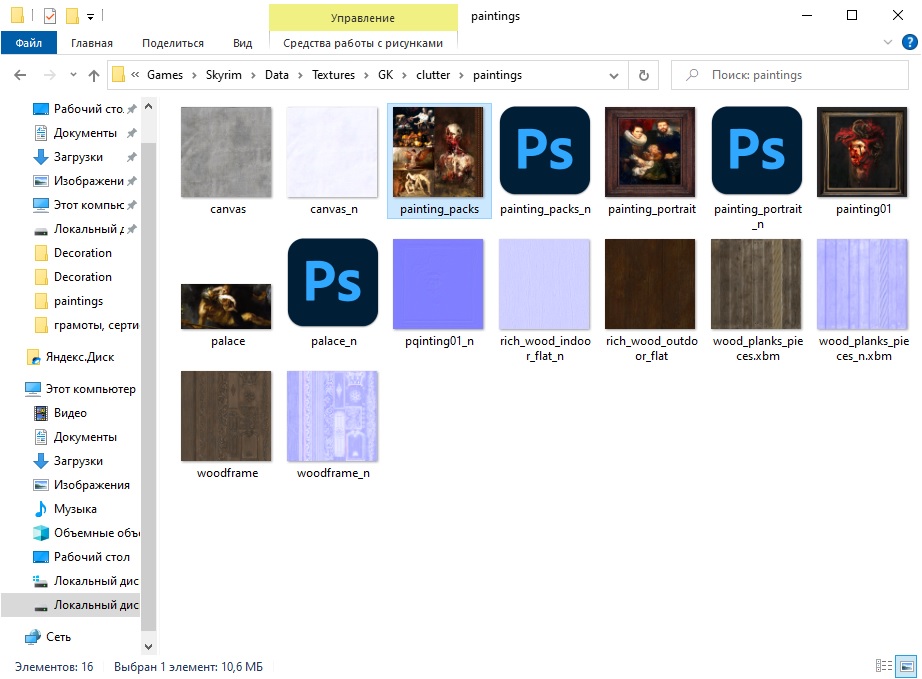Click the Поиск: paintings search box
Screen dimensions: 922x679
(x=790, y=75)
